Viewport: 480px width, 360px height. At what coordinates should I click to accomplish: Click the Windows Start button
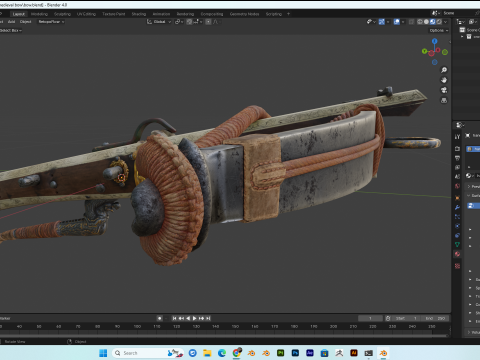click(x=103, y=353)
